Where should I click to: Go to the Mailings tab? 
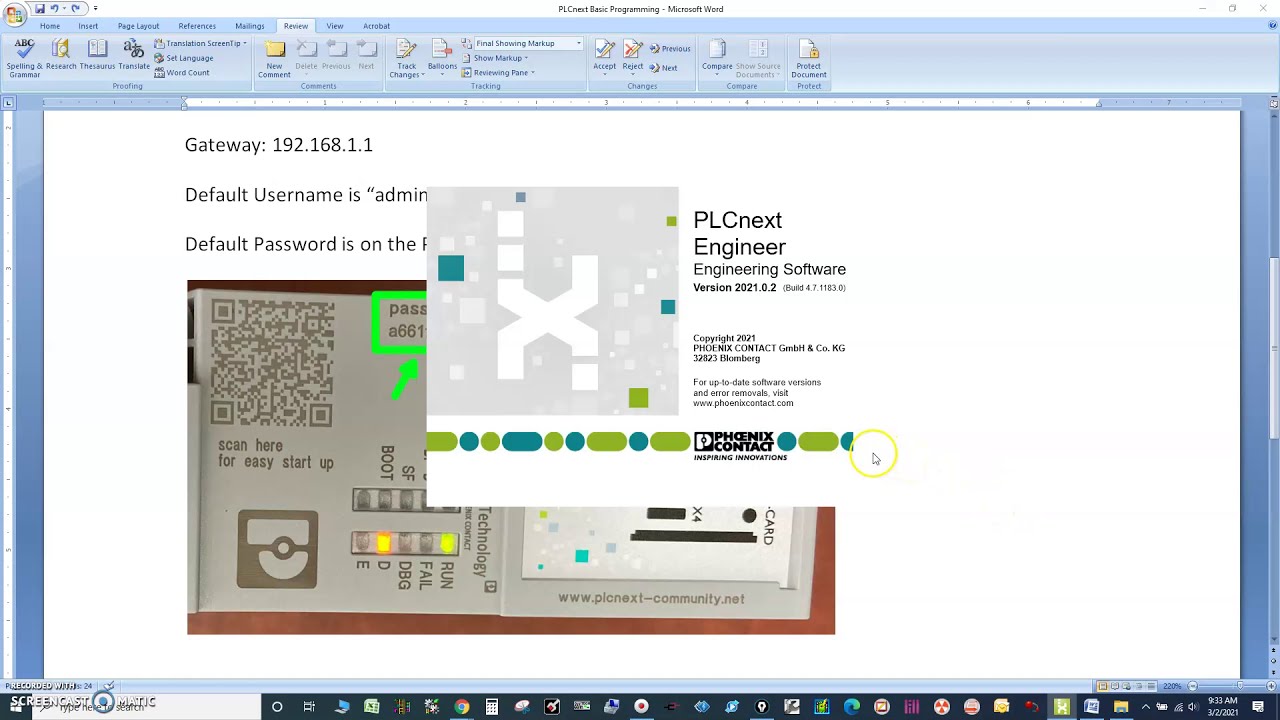pos(250,26)
